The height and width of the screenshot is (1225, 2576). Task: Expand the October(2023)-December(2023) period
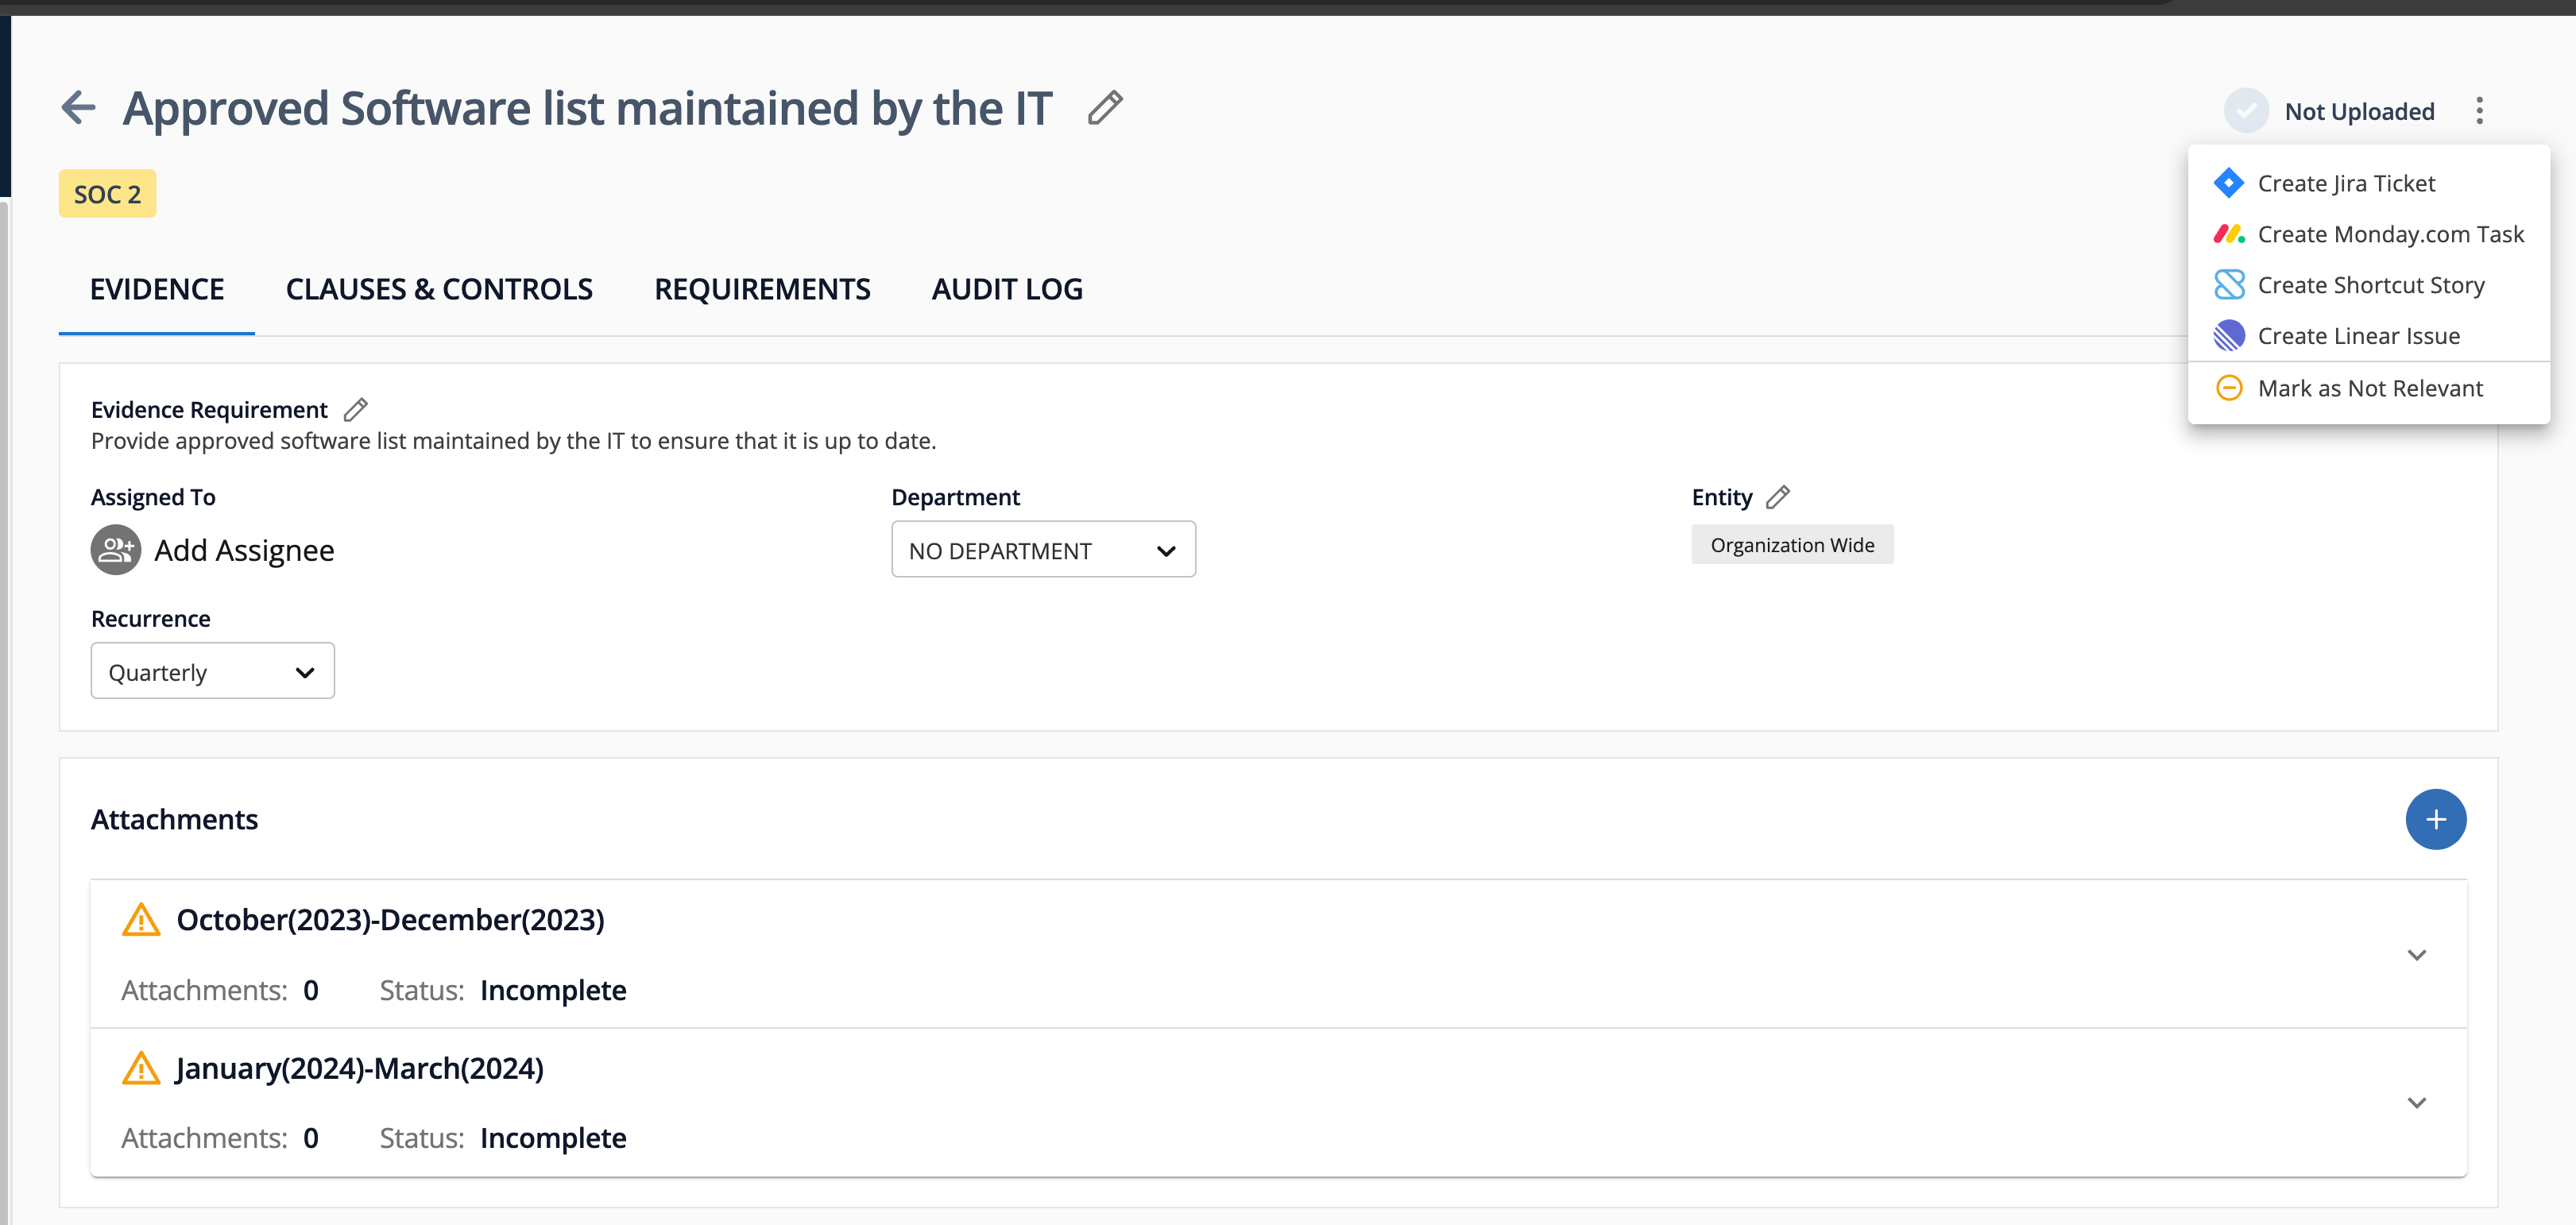pos(2416,954)
